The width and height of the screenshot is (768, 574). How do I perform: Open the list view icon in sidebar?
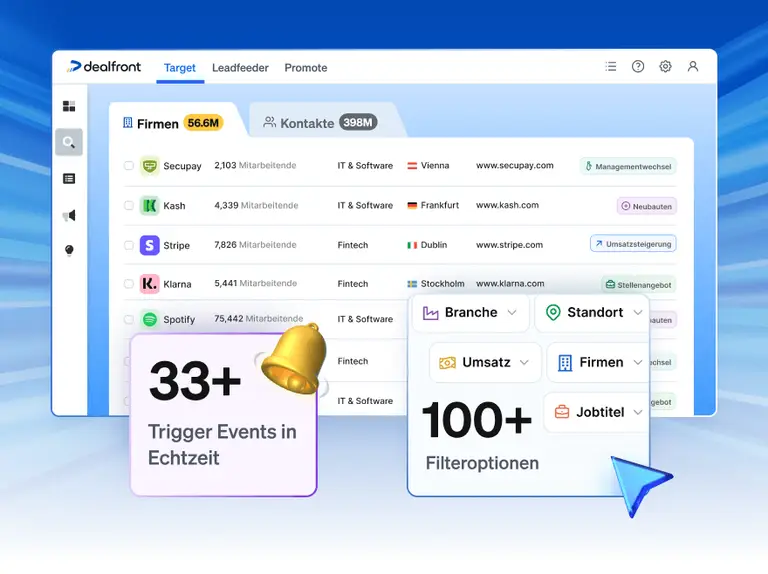coord(69,179)
